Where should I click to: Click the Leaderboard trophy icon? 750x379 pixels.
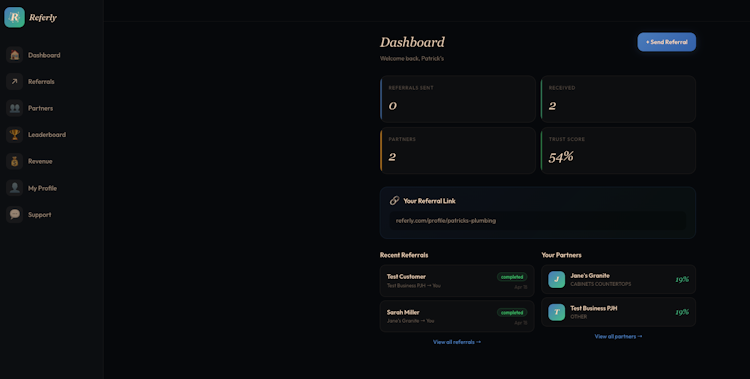coord(15,134)
